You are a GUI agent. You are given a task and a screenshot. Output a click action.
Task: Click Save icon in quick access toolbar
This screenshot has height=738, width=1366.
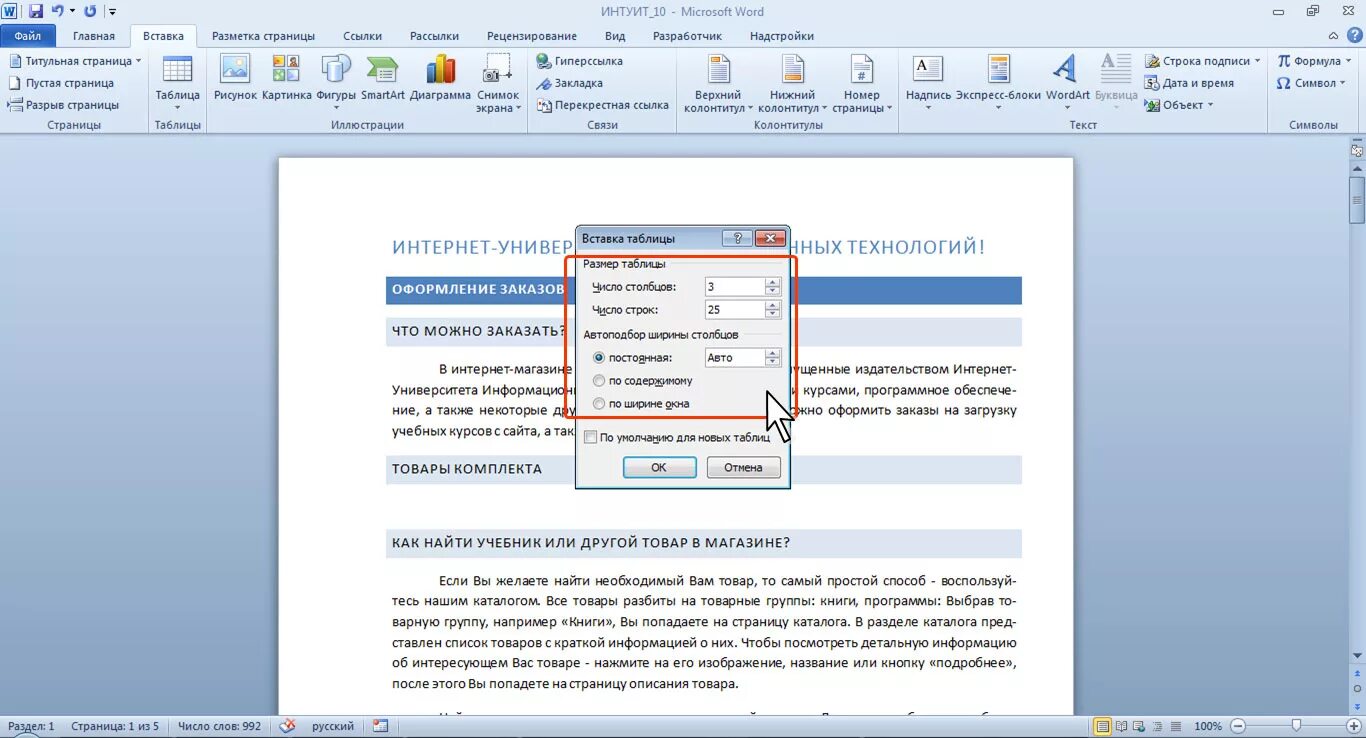(36, 11)
